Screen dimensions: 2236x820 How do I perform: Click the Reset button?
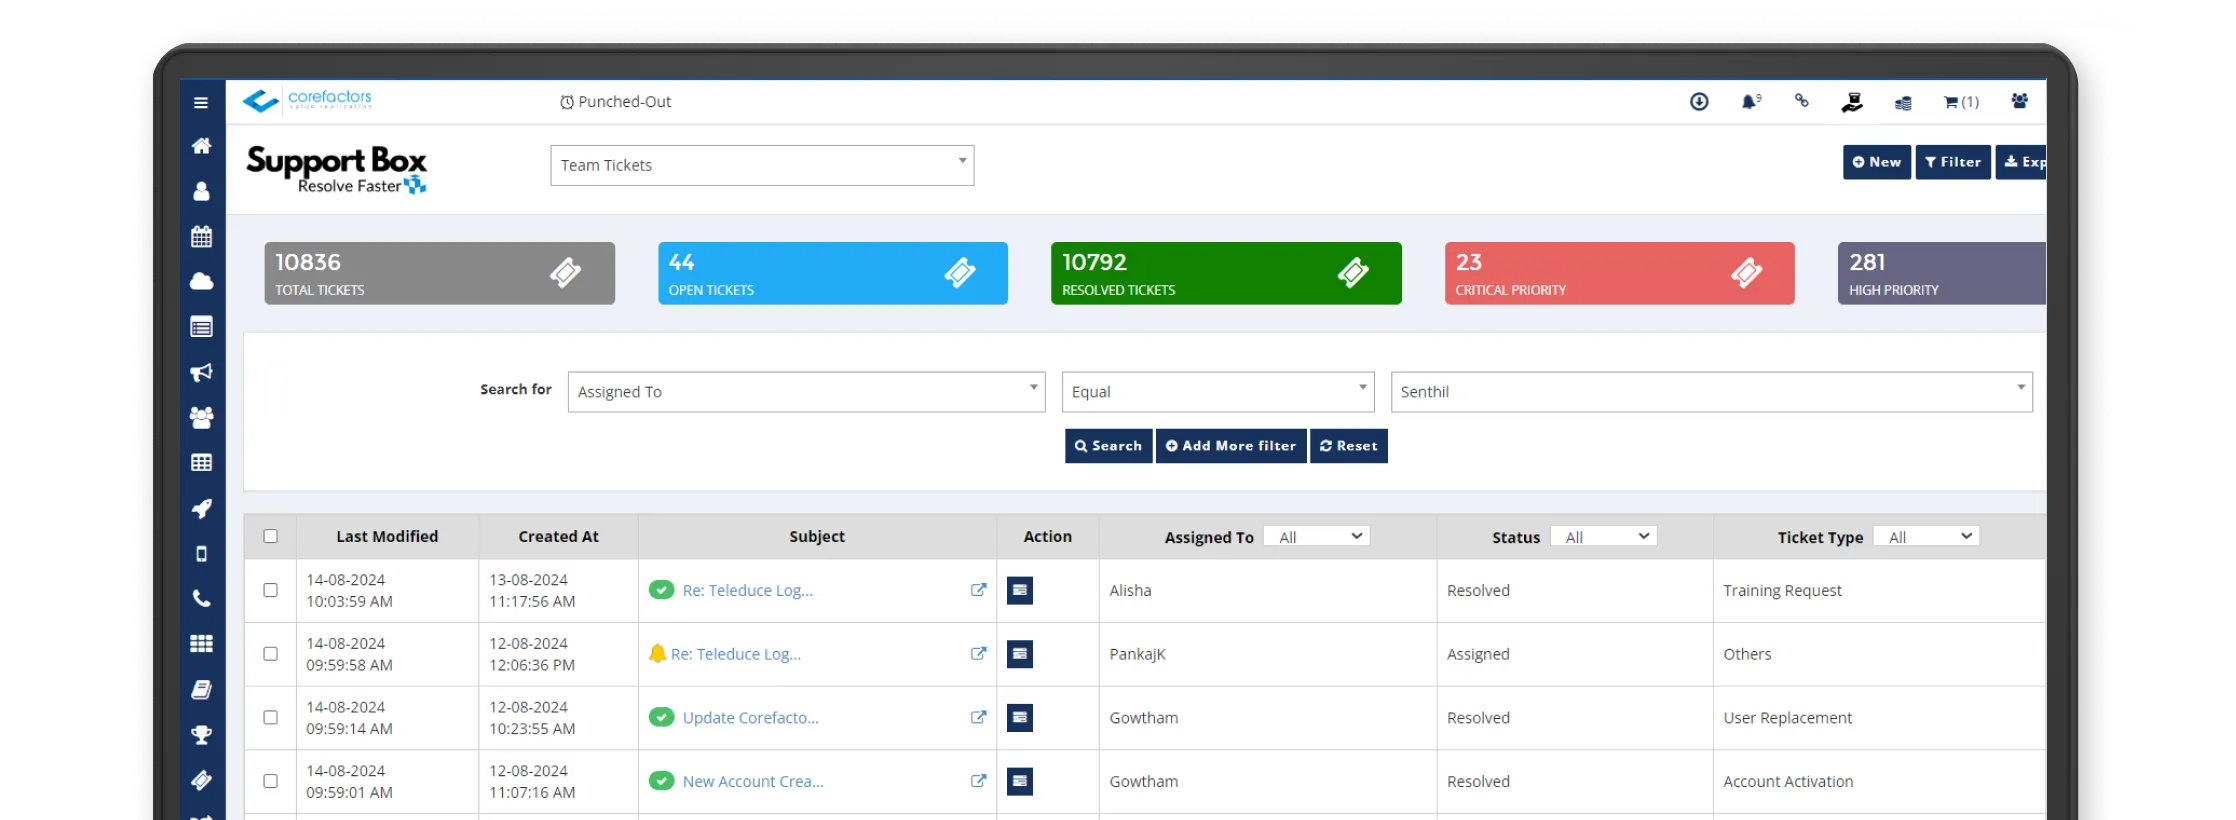(1348, 446)
